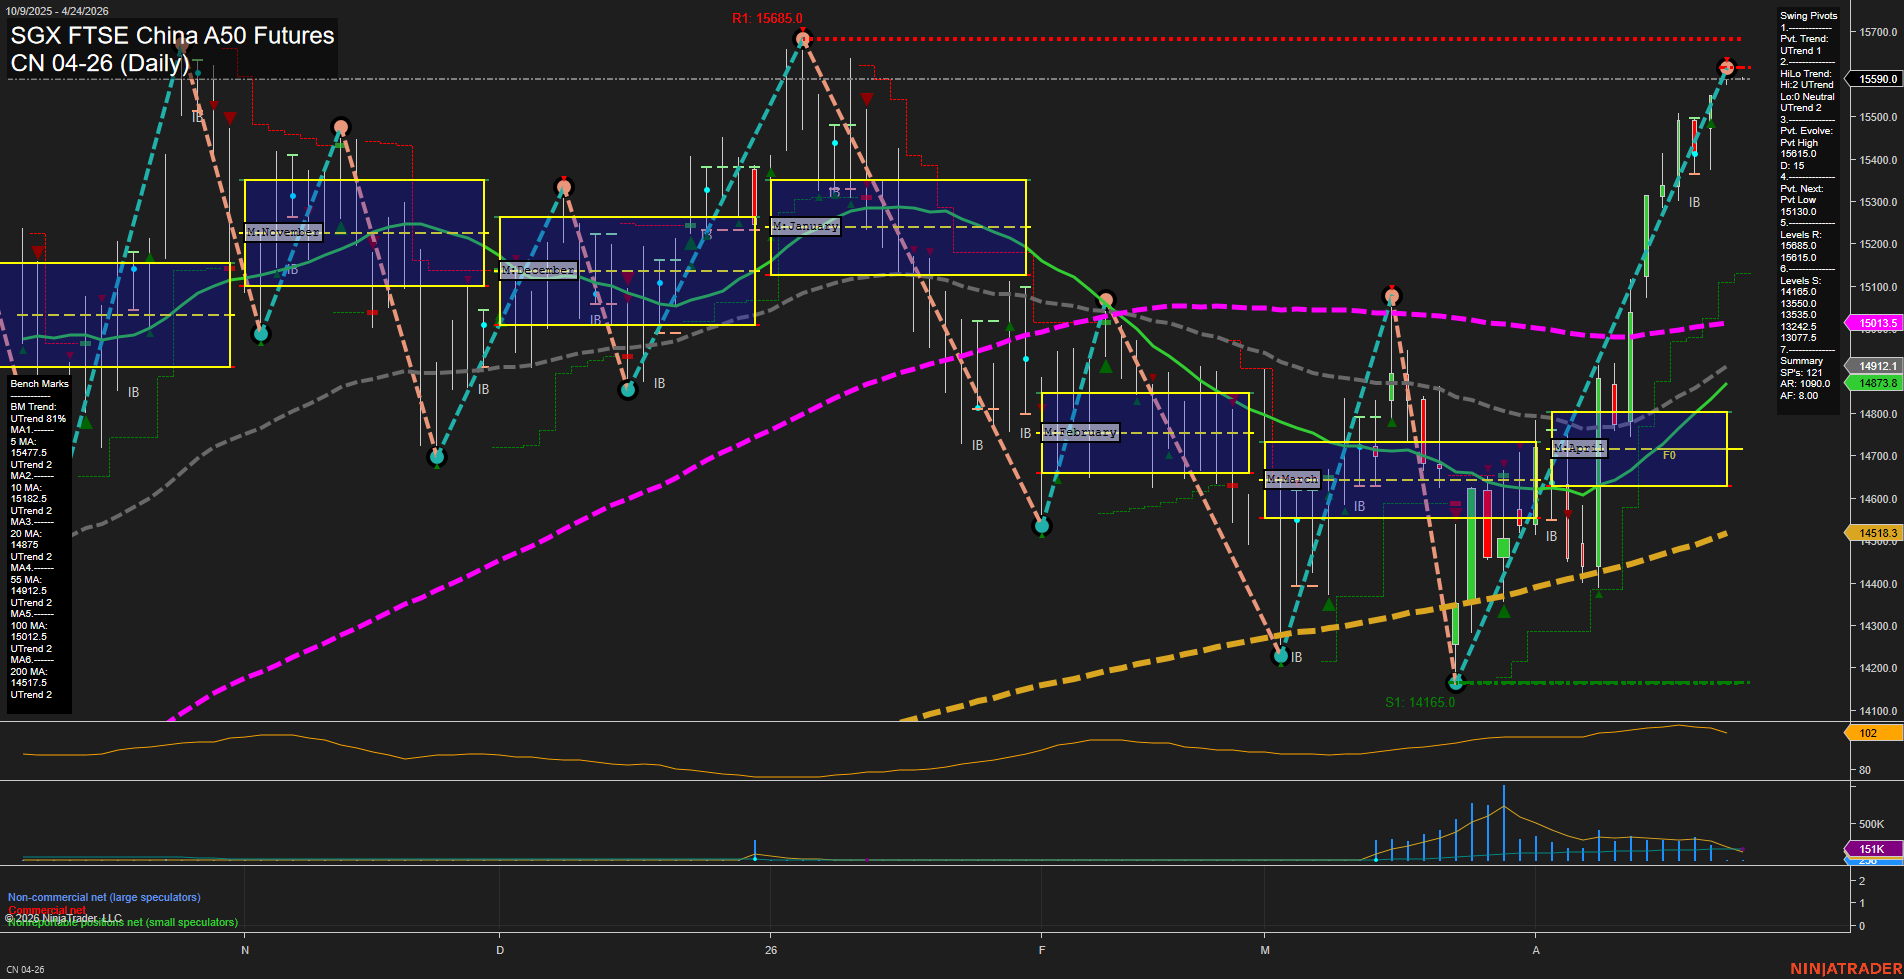Click the M:April month label box
The width and height of the screenshot is (1904, 979).
[1578, 448]
